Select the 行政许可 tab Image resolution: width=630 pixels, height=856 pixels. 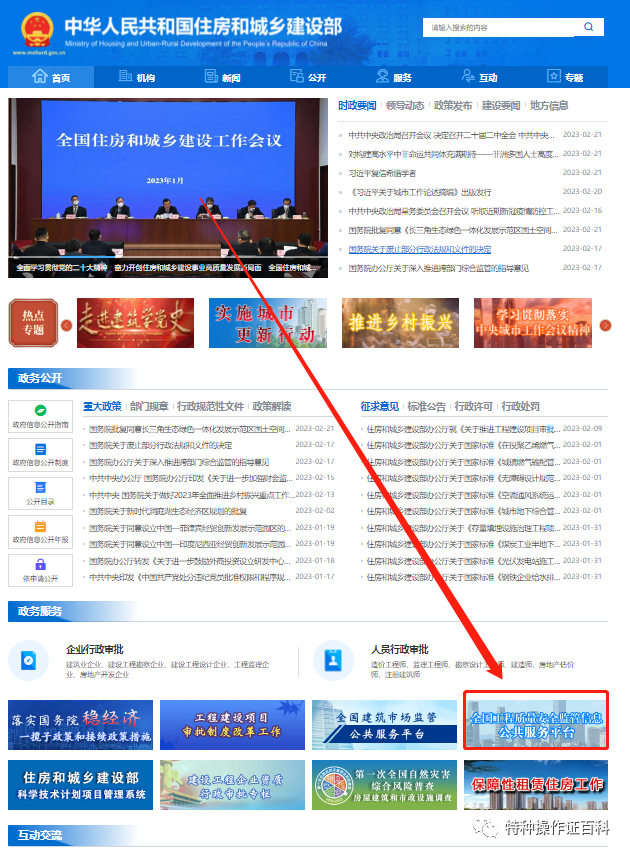coord(474,406)
